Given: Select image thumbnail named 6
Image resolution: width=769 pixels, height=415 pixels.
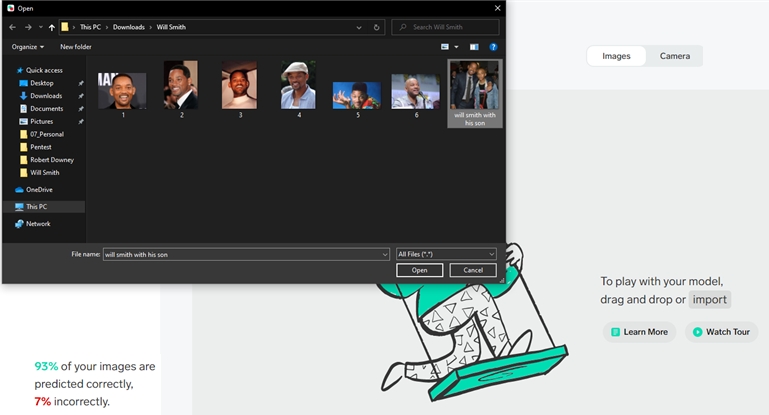Looking at the screenshot, I should [x=416, y=91].
